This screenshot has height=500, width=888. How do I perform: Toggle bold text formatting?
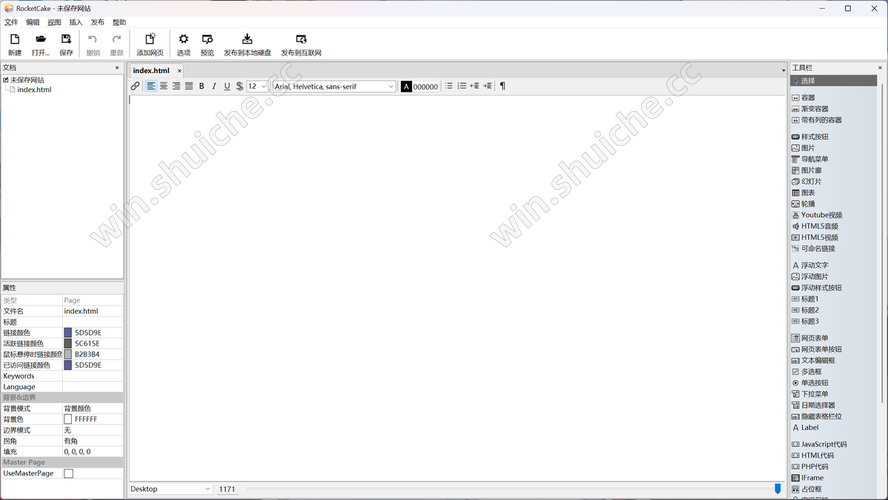point(201,87)
